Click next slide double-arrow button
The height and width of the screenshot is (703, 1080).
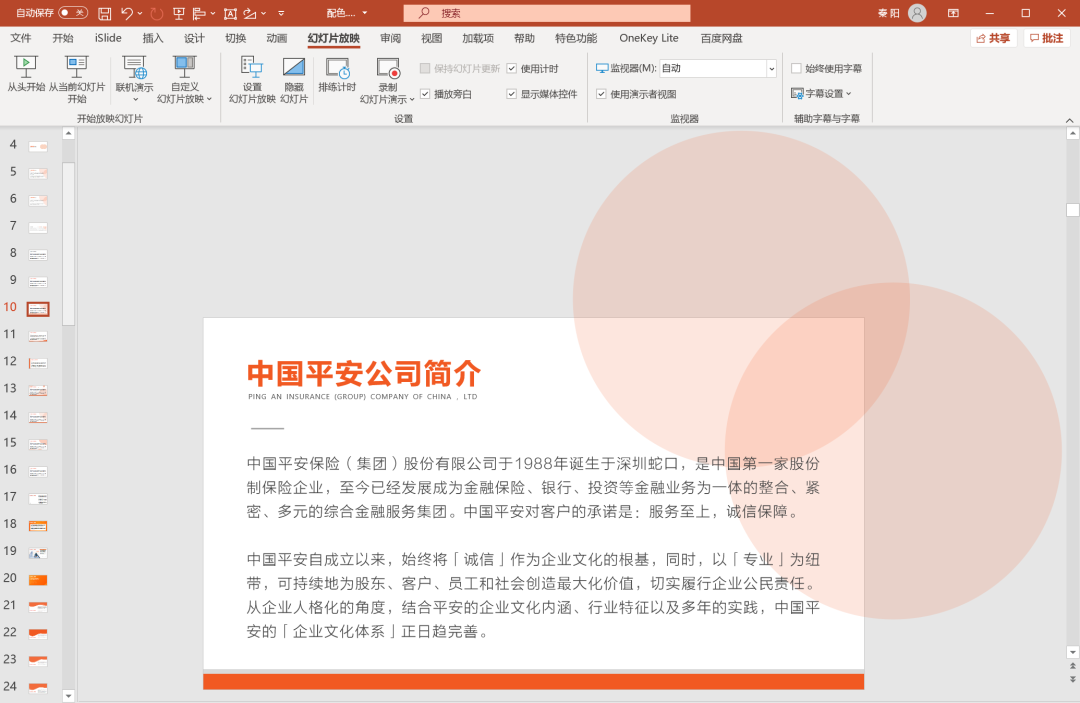(1072, 680)
